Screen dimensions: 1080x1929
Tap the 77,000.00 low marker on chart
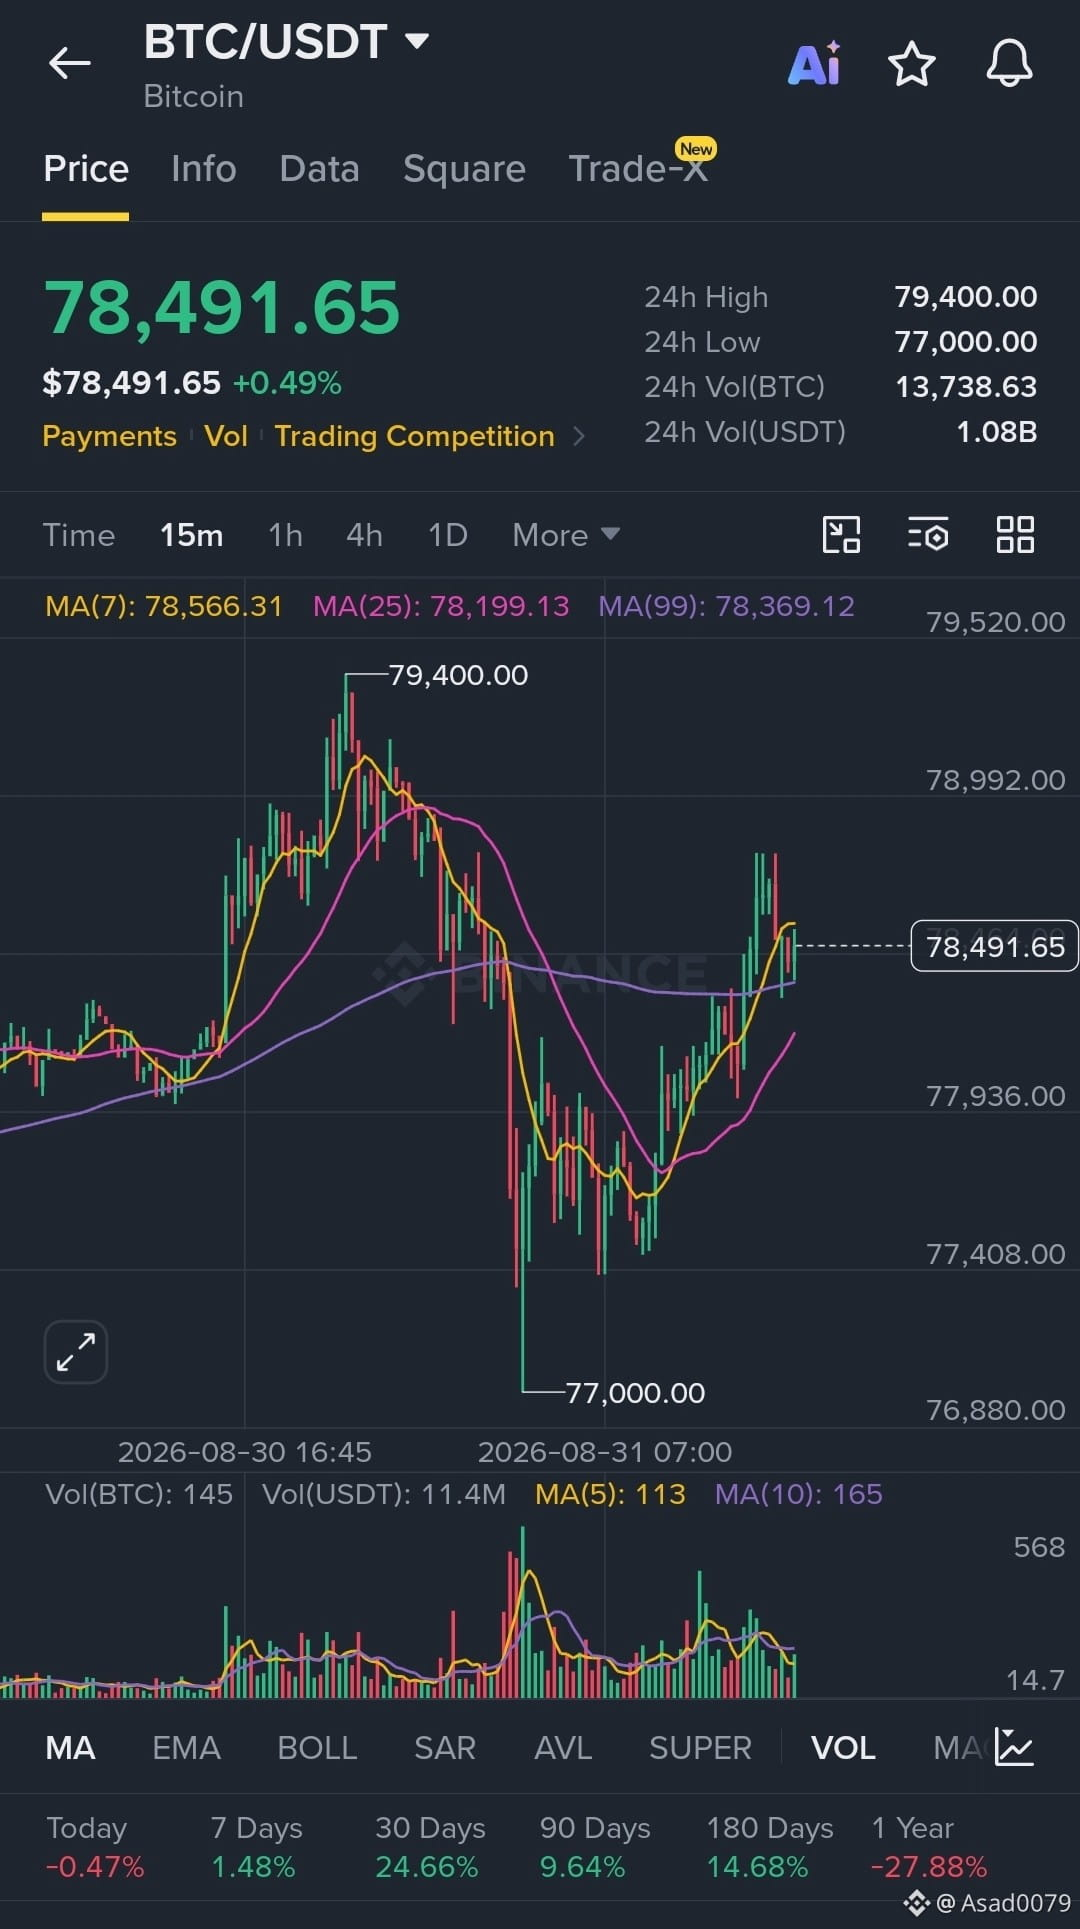pos(635,1392)
